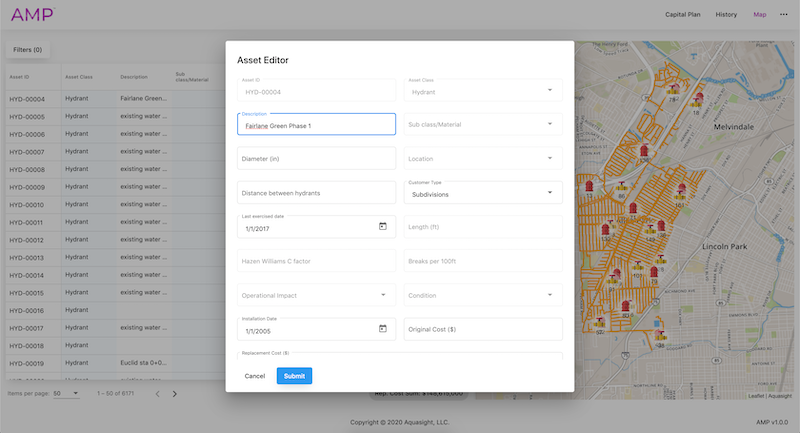
Task: Open the three-dots overflow menu
Action: click(784, 15)
